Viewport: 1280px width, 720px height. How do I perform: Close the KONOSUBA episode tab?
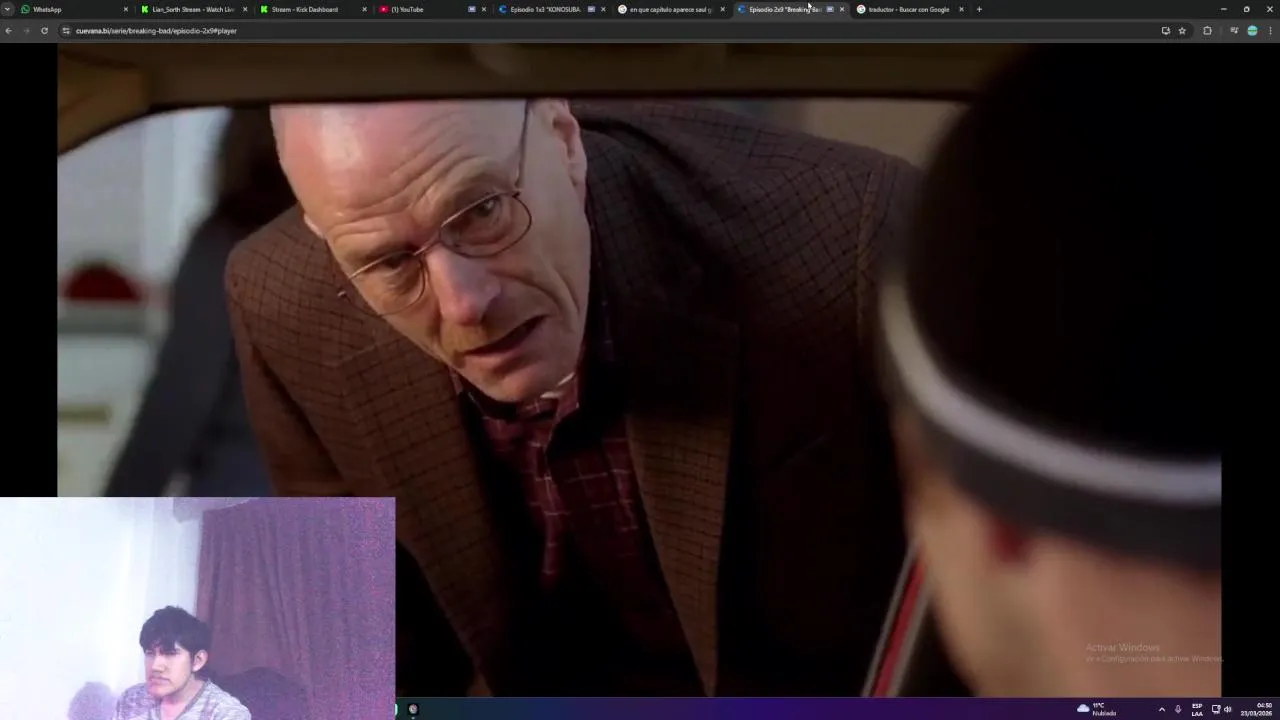(603, 9)
